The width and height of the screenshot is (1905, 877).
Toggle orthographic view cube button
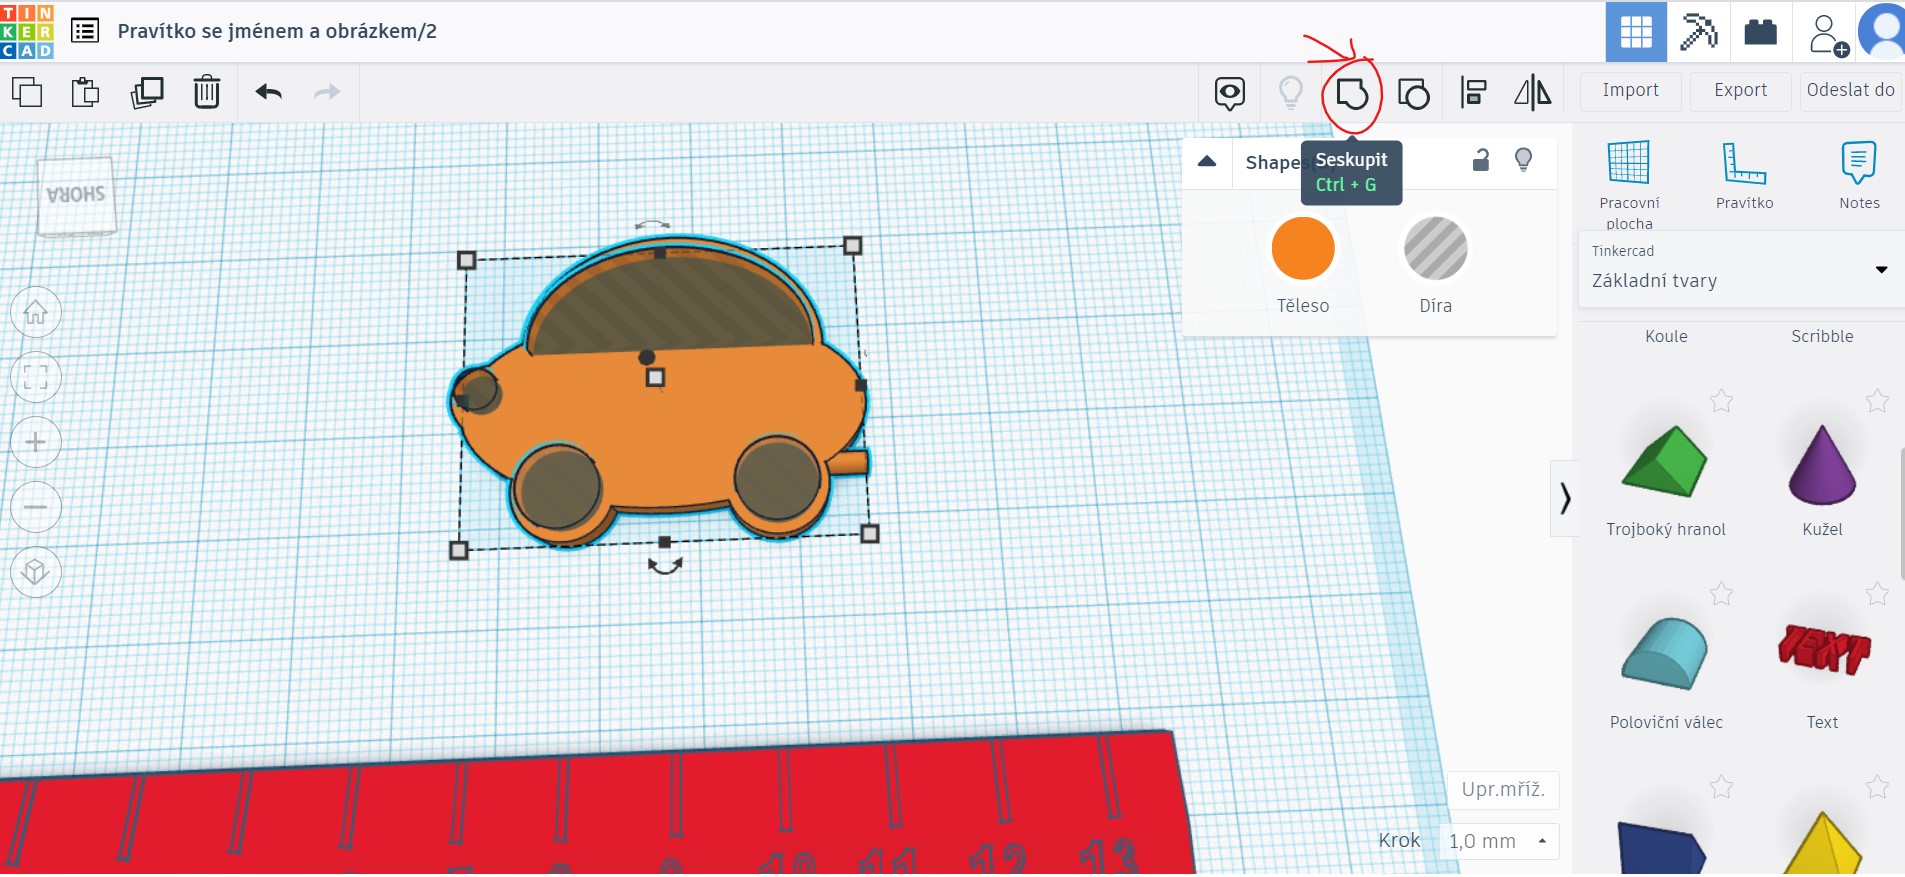click(x=36, y=572)
